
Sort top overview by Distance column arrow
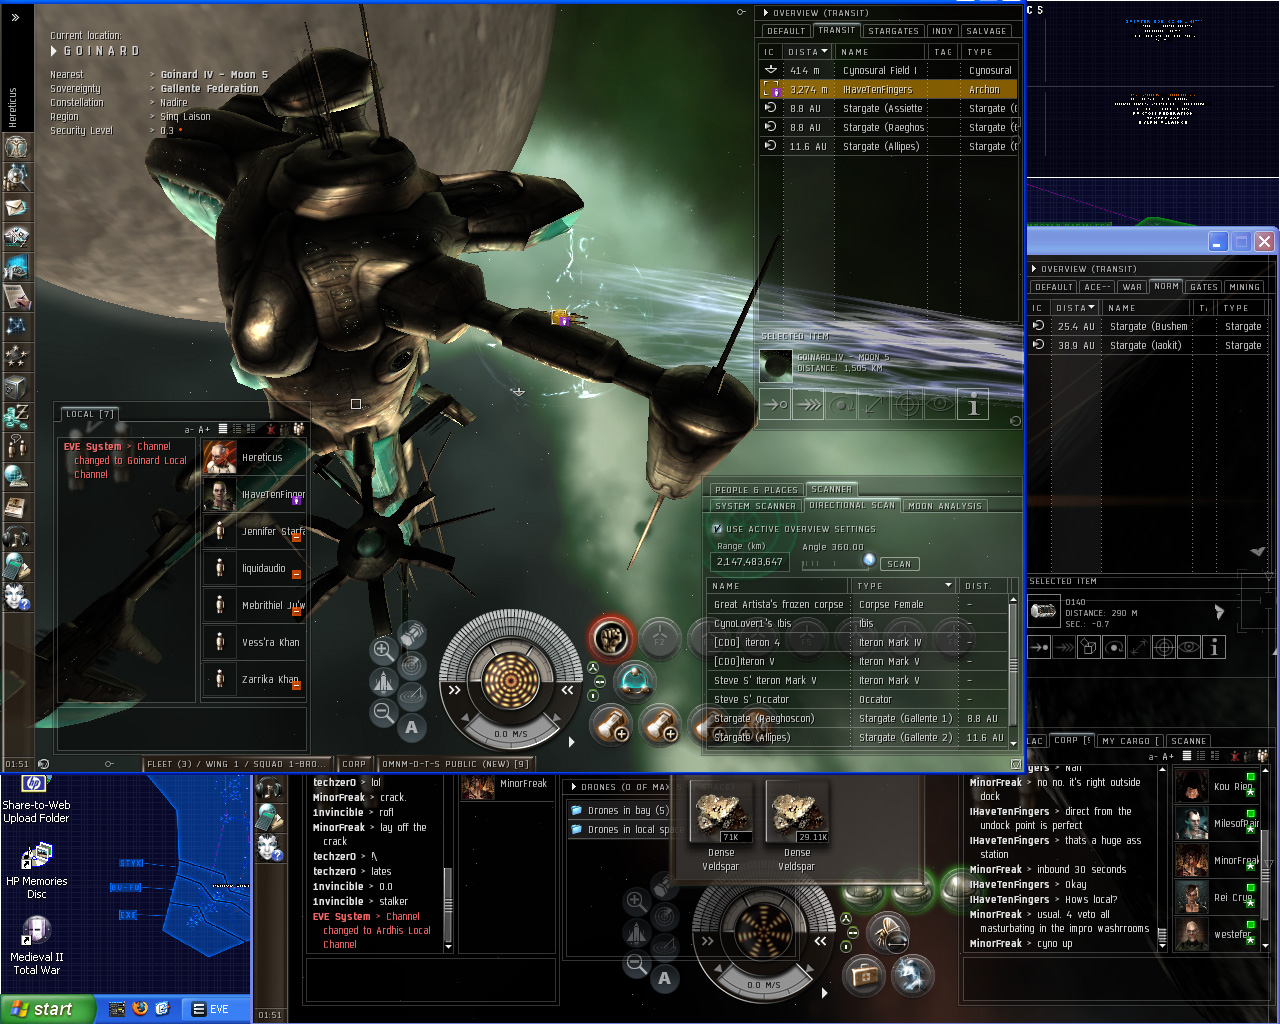coord(824,52)
